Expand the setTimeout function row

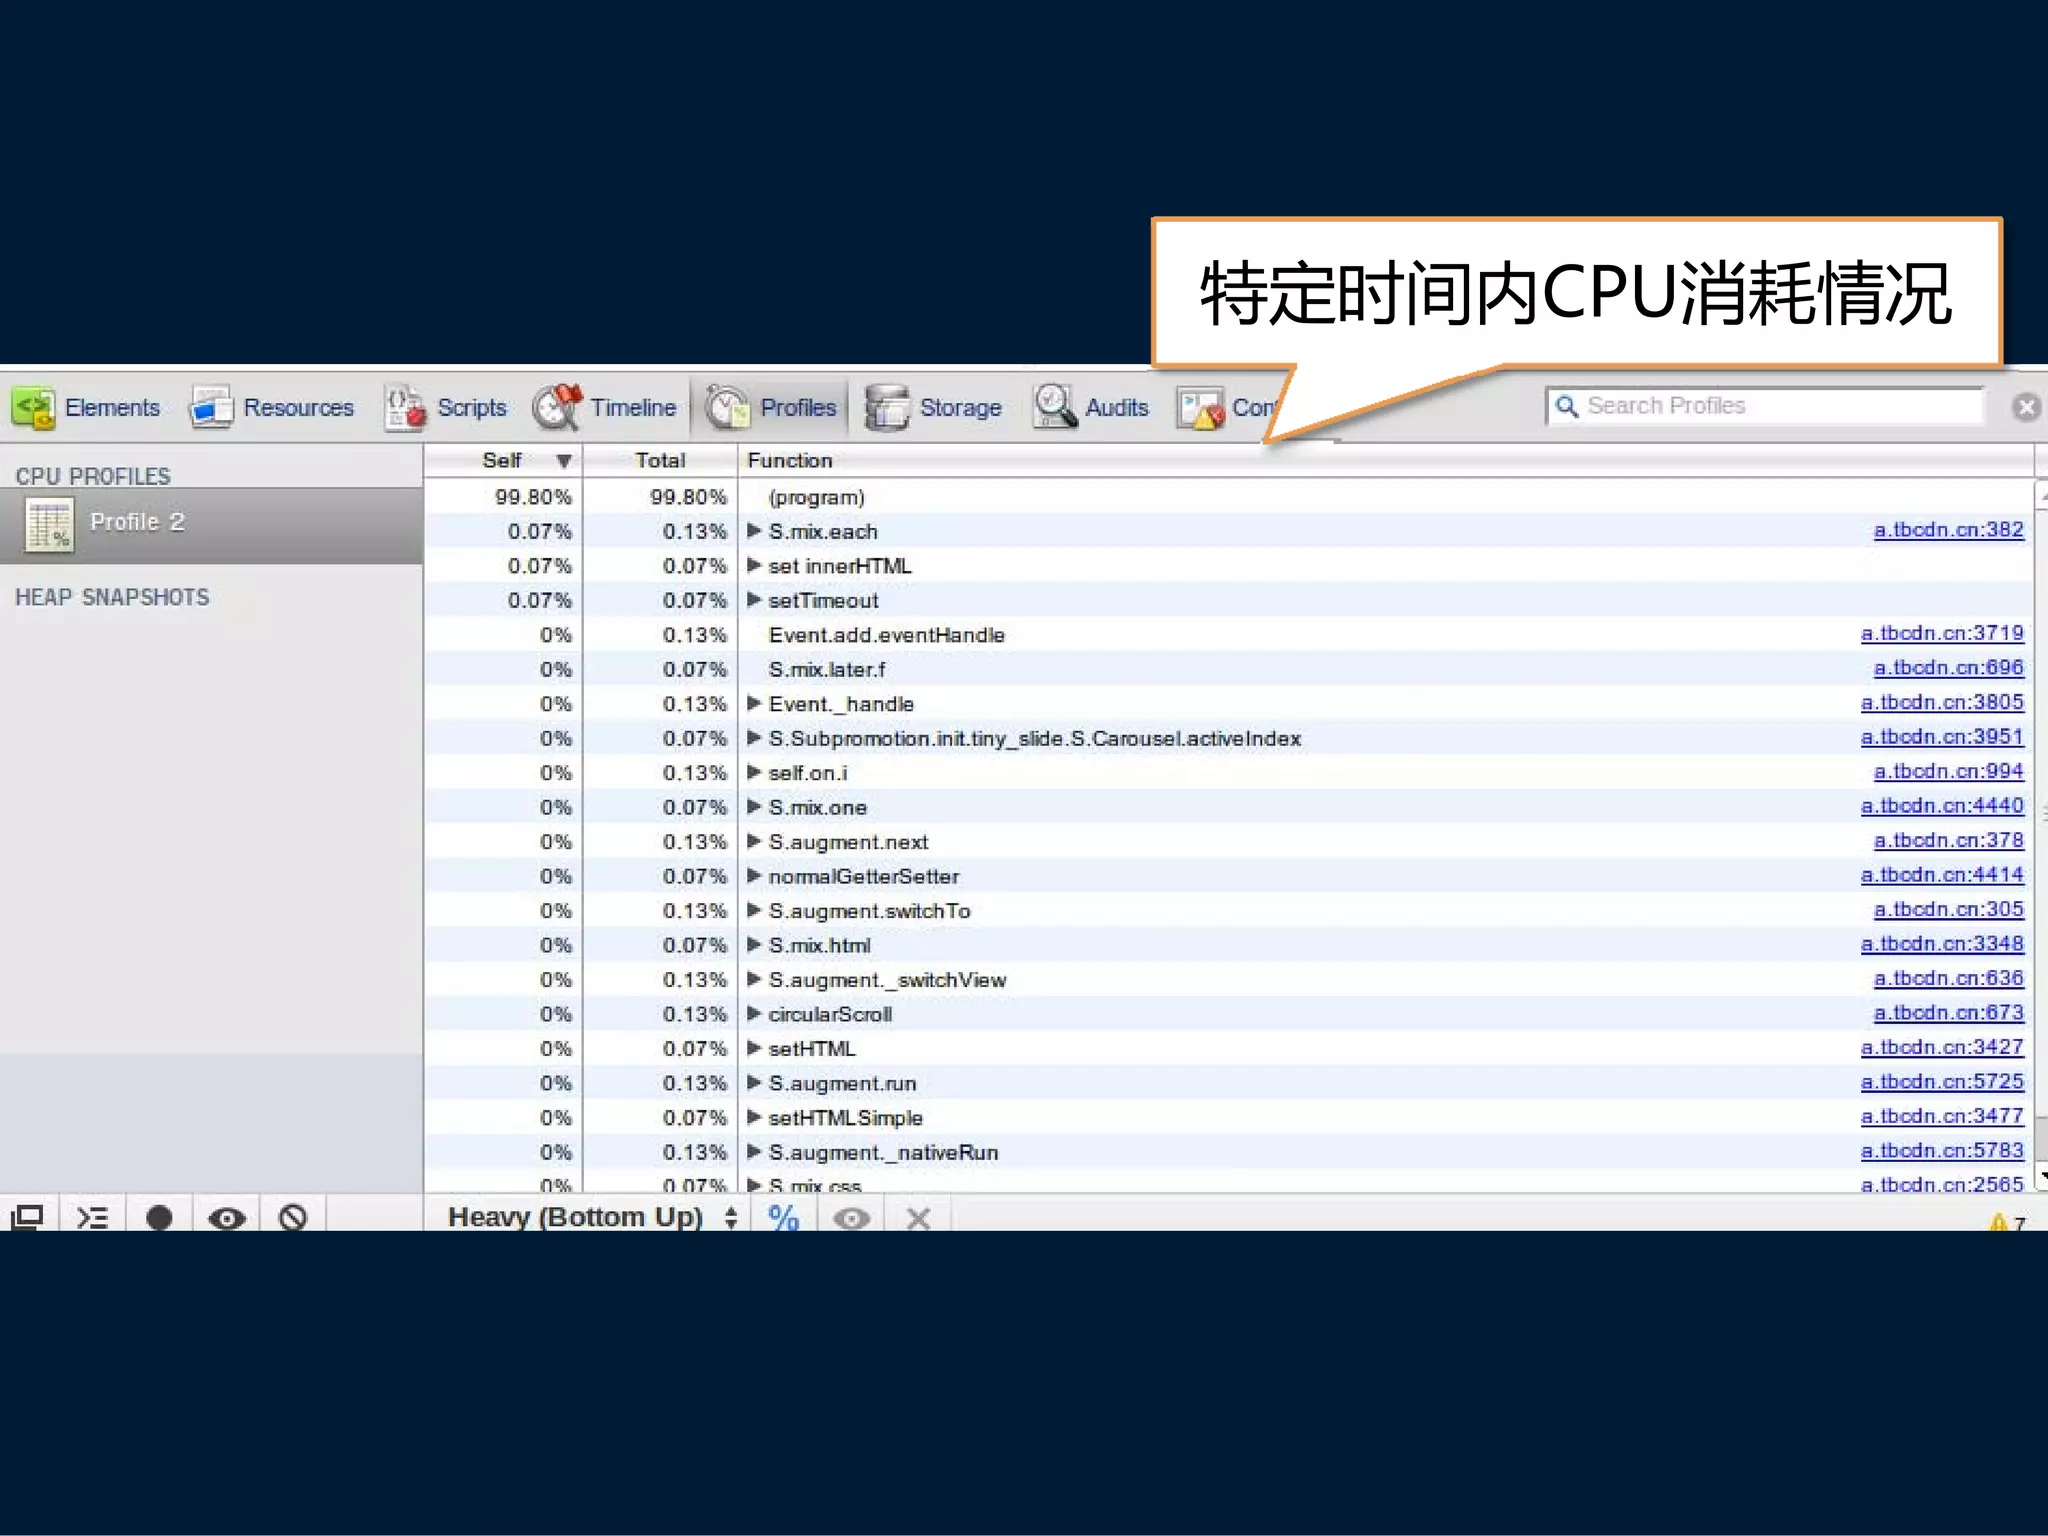point(755,600)
